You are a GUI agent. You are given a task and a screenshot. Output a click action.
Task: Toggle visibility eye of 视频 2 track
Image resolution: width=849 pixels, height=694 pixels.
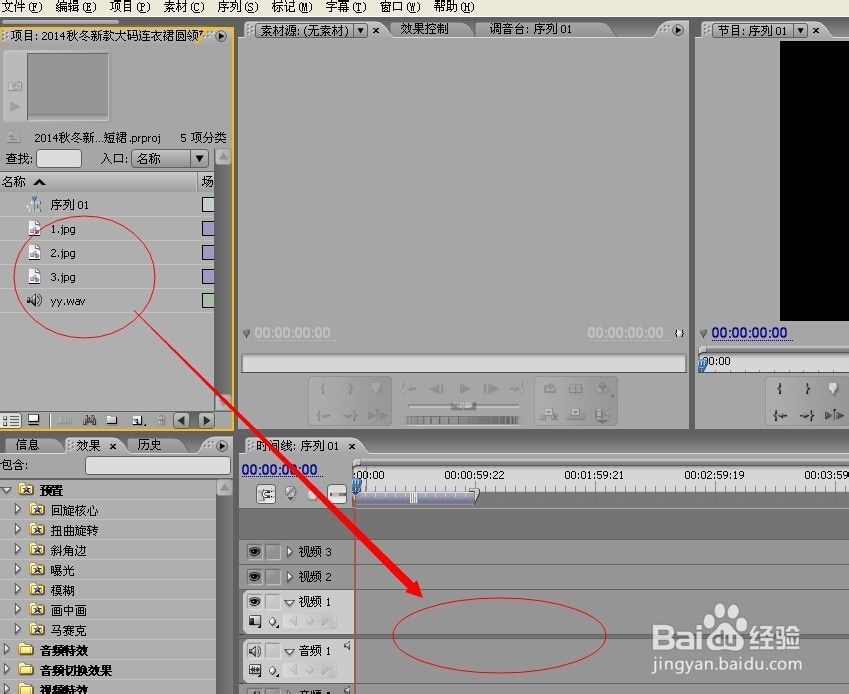coord(254,577)
